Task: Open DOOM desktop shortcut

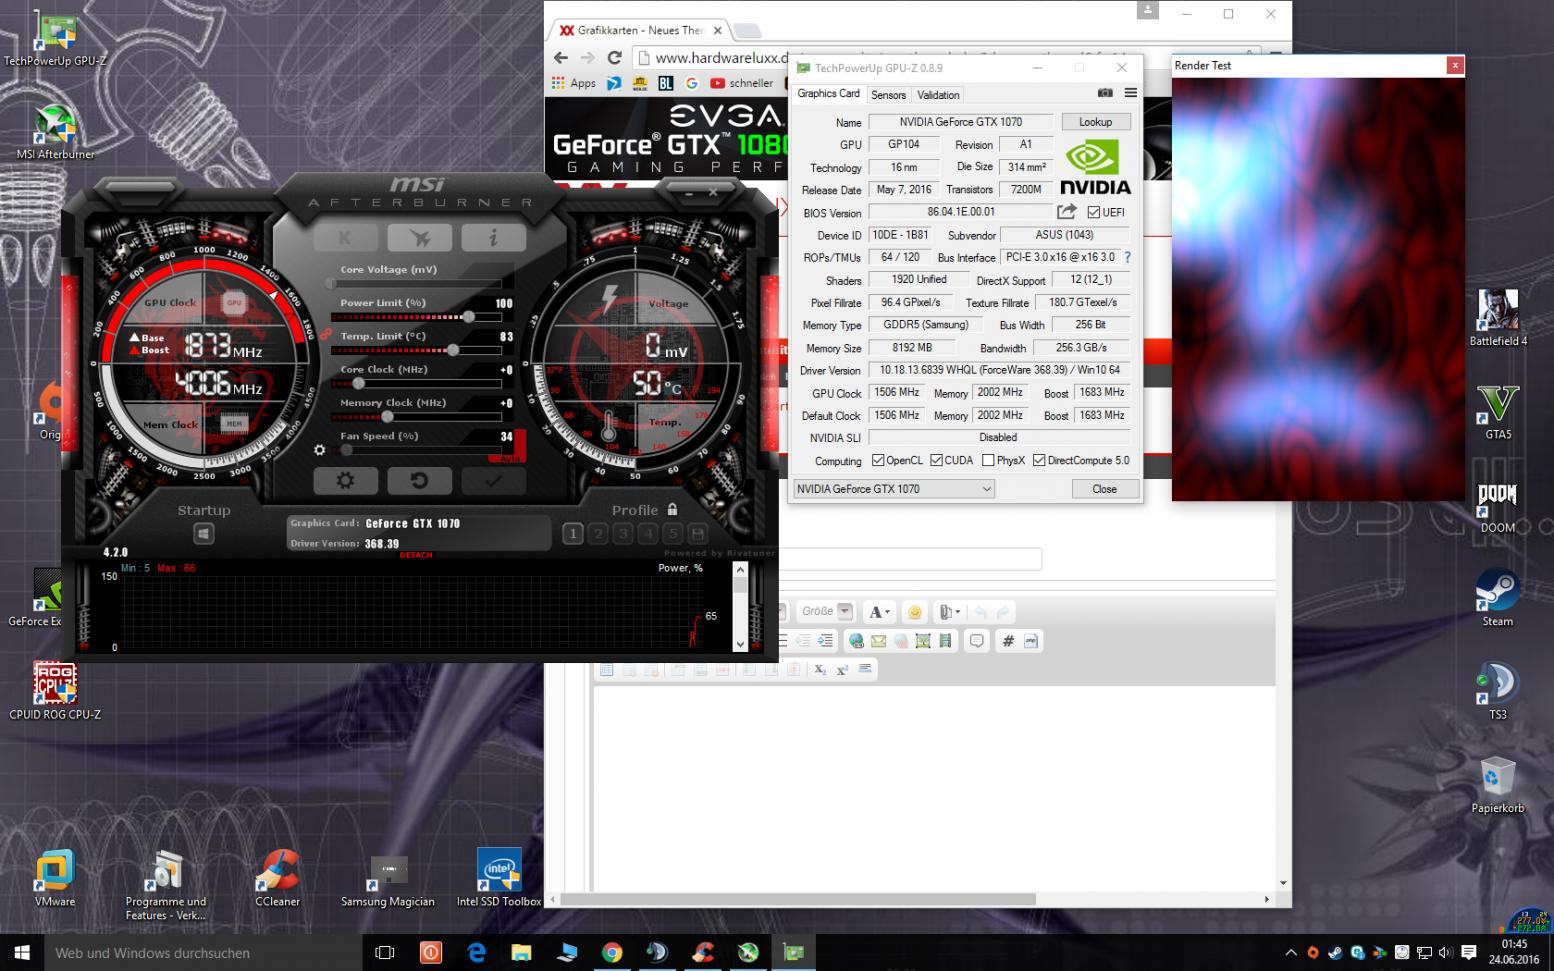Action: pyautogui.click(x=1497, y=507)
